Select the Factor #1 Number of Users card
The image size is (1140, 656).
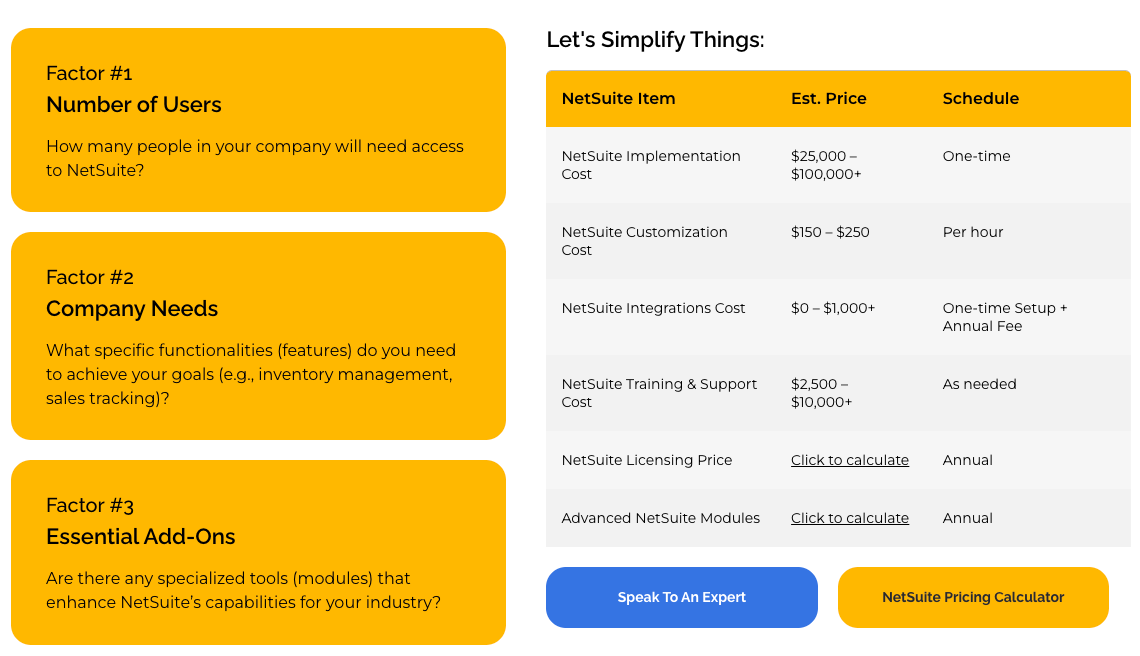(x=257, y=120)
